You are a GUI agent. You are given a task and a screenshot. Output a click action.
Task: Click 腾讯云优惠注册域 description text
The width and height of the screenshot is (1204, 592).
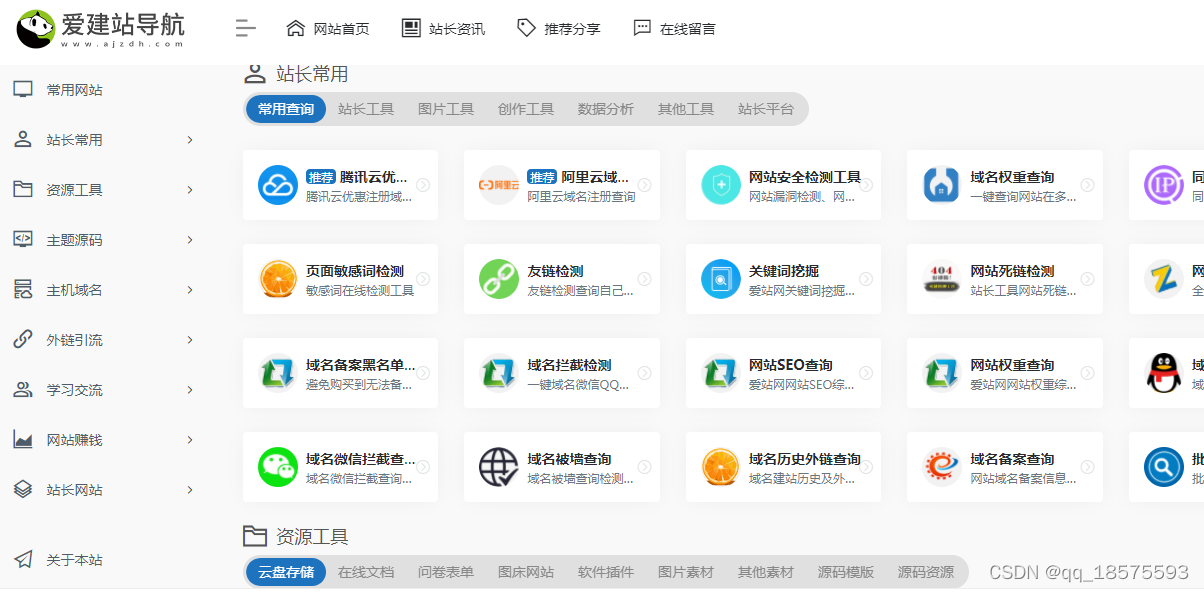(x=359, y=197)
